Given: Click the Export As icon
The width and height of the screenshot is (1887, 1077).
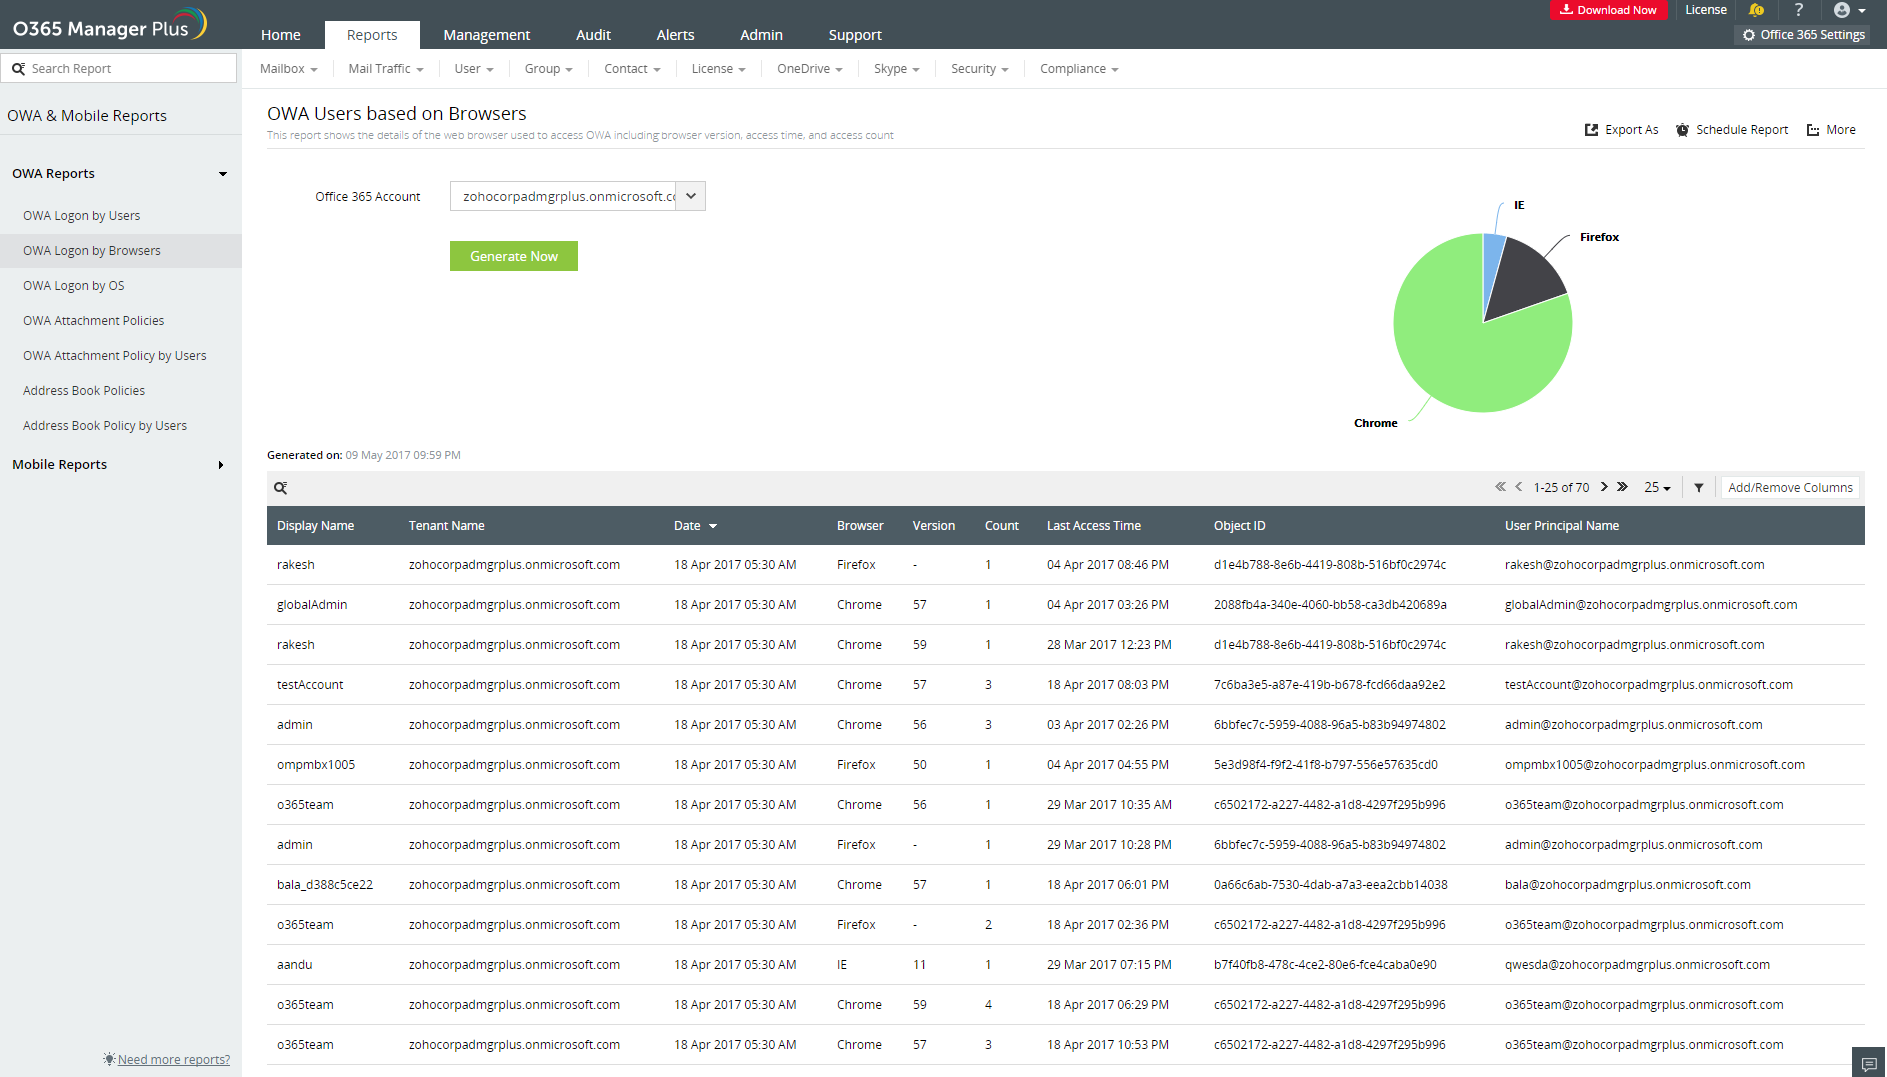Looking at the screenshot, I should (x=1591, y=130).
